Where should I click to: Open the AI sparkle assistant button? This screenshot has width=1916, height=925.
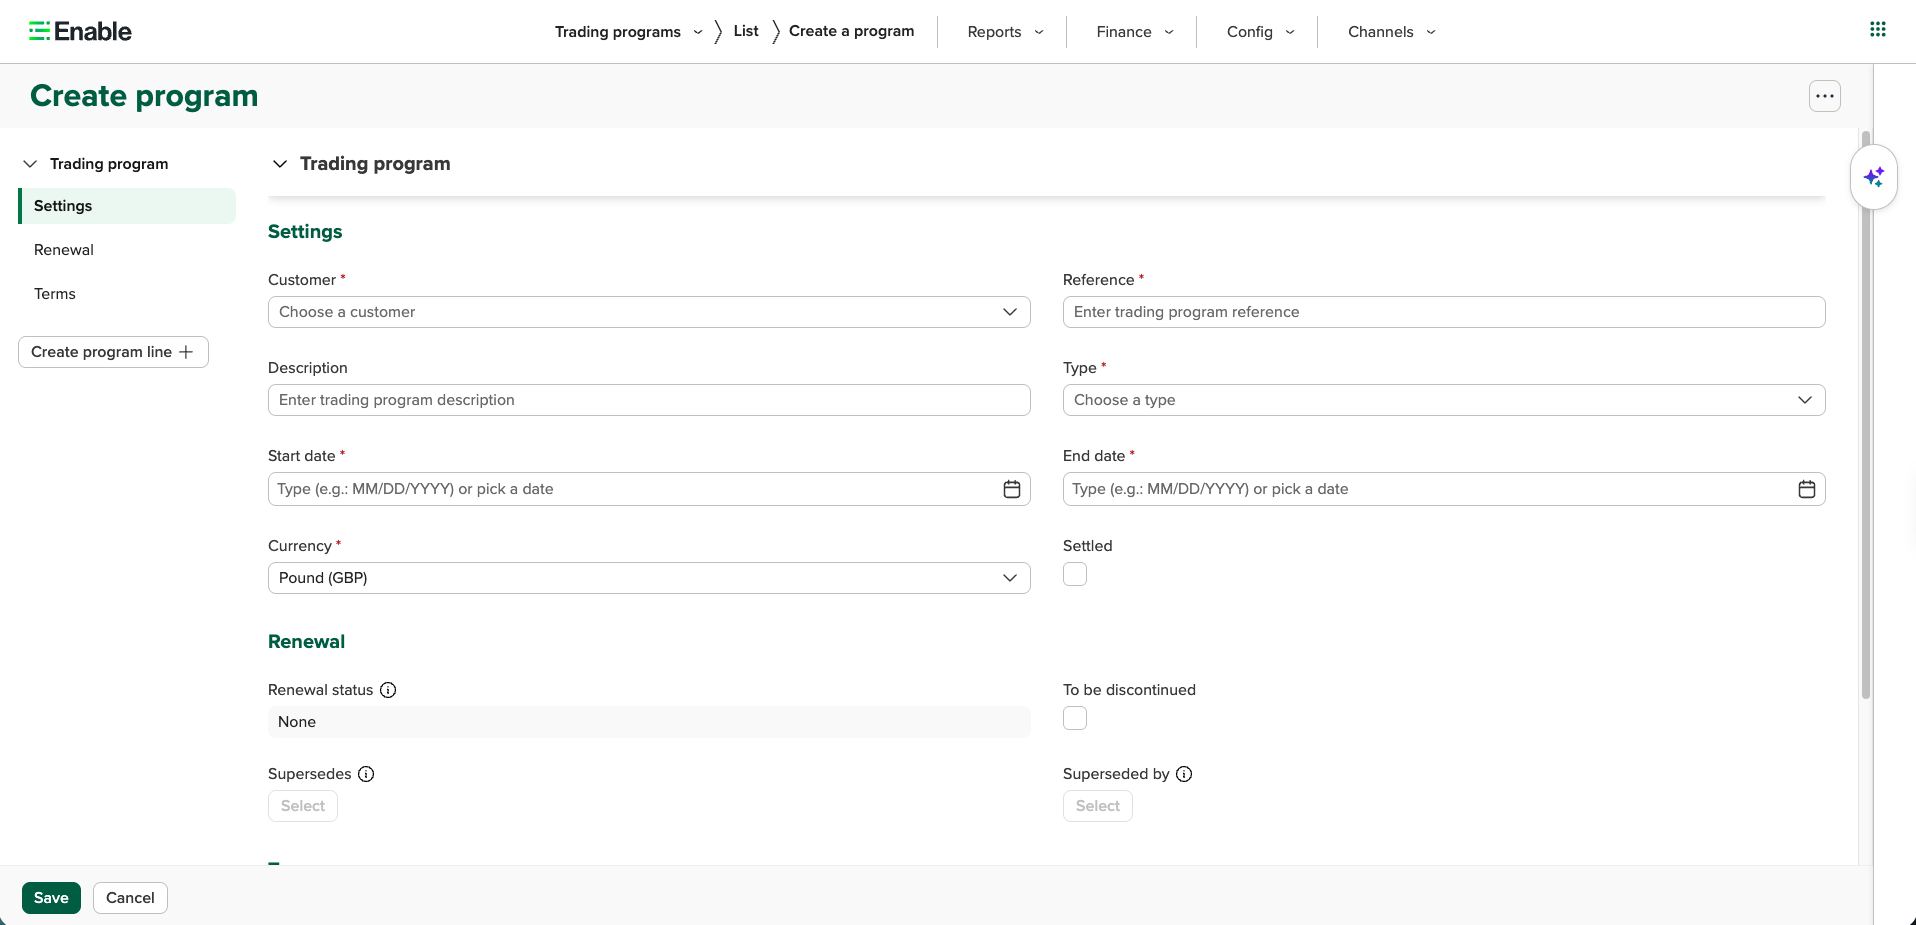pos(1874,177)
